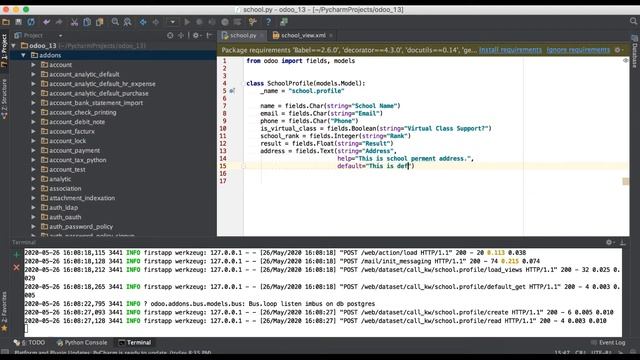Open the Structure tool window side tab
Screen dimensions: 640x360
tap(4, 99)
